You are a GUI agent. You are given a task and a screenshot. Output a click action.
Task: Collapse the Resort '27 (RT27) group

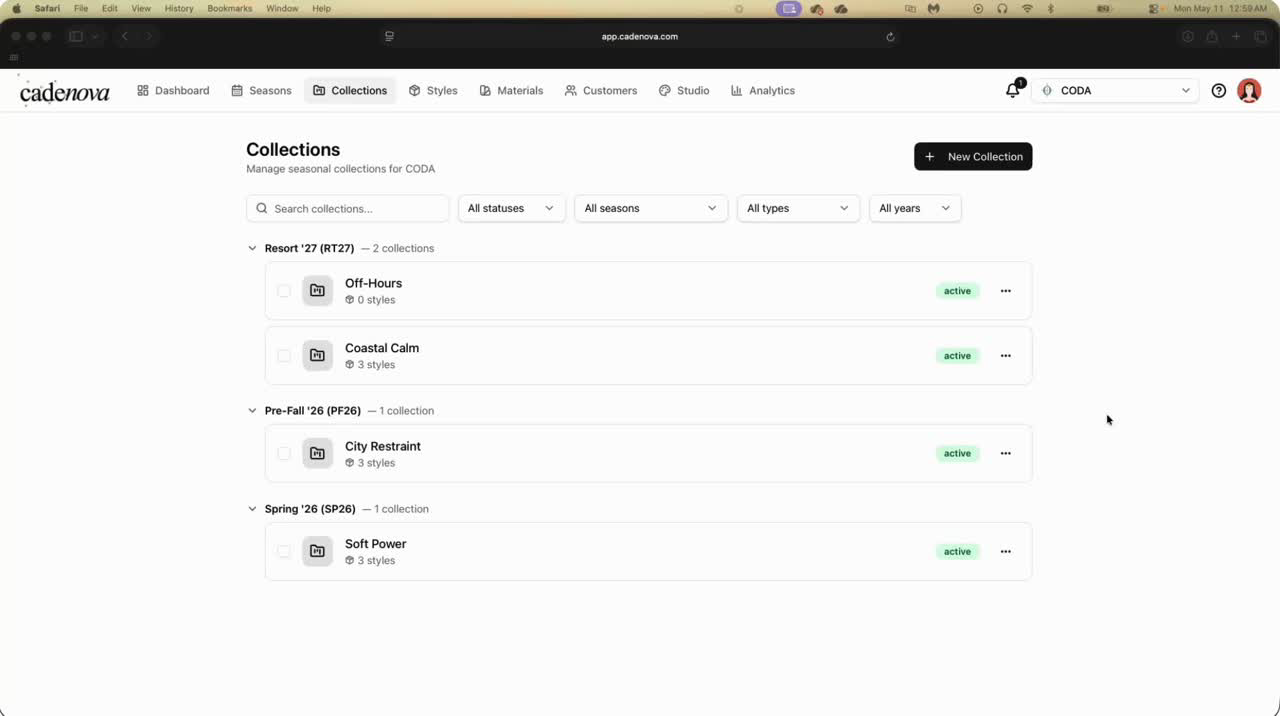click(252, 248)
